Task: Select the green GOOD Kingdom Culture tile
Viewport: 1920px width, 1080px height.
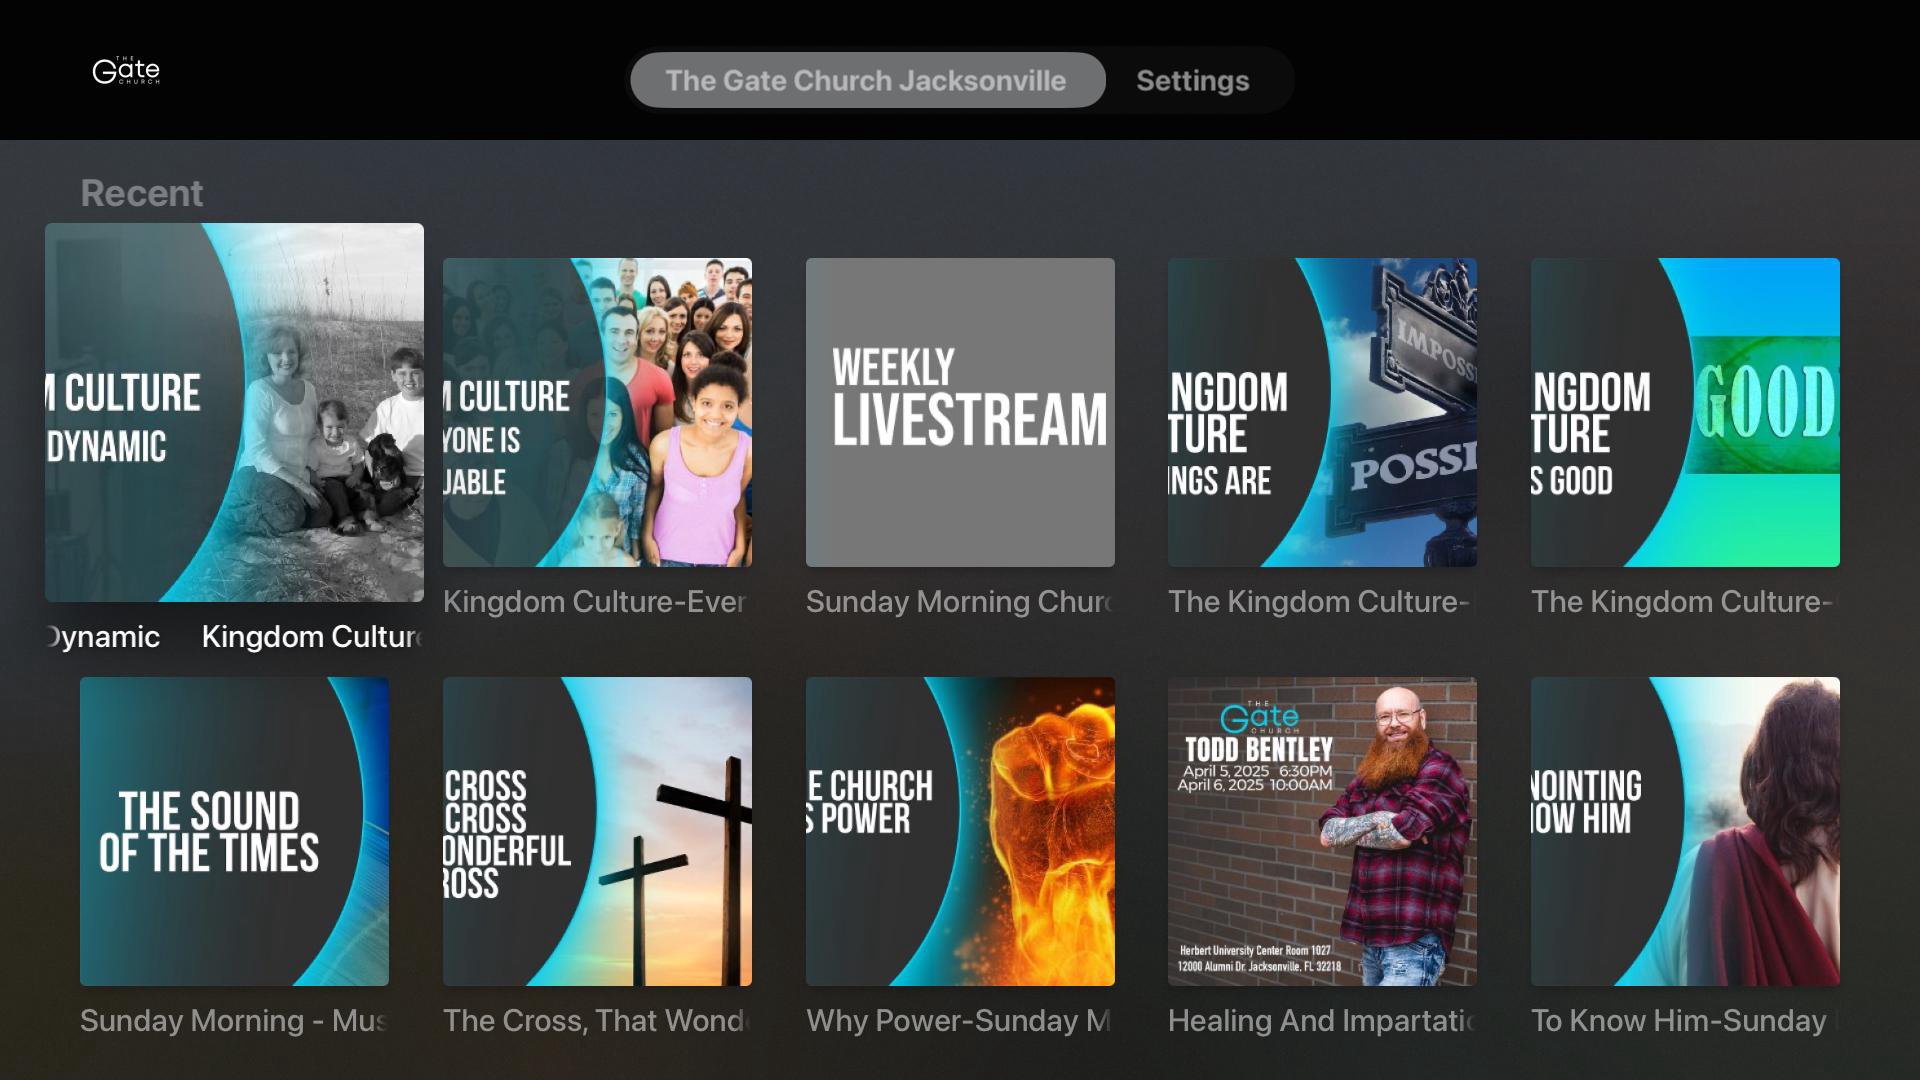Action: (x=1685, y=412)
